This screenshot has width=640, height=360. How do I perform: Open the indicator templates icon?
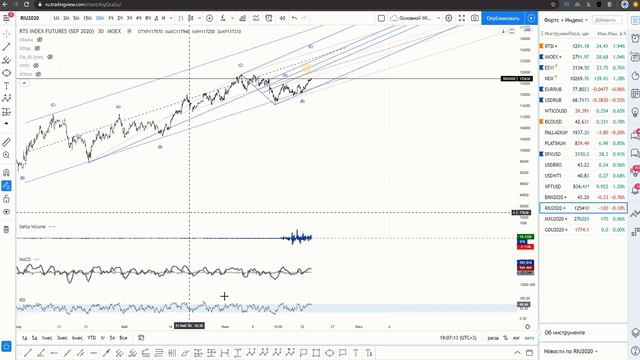[256, 18]
